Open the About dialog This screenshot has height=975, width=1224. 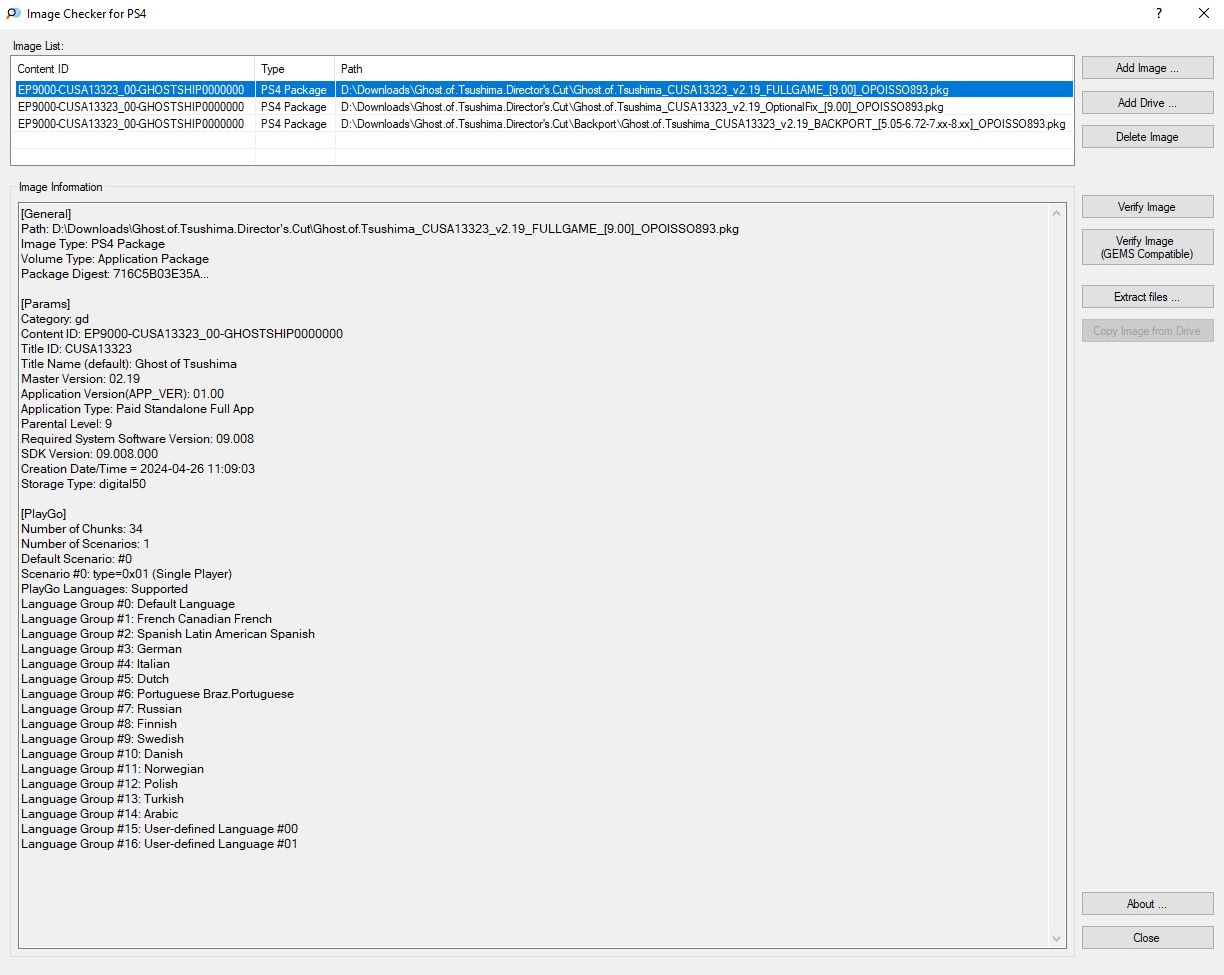tap(1147, 904)
